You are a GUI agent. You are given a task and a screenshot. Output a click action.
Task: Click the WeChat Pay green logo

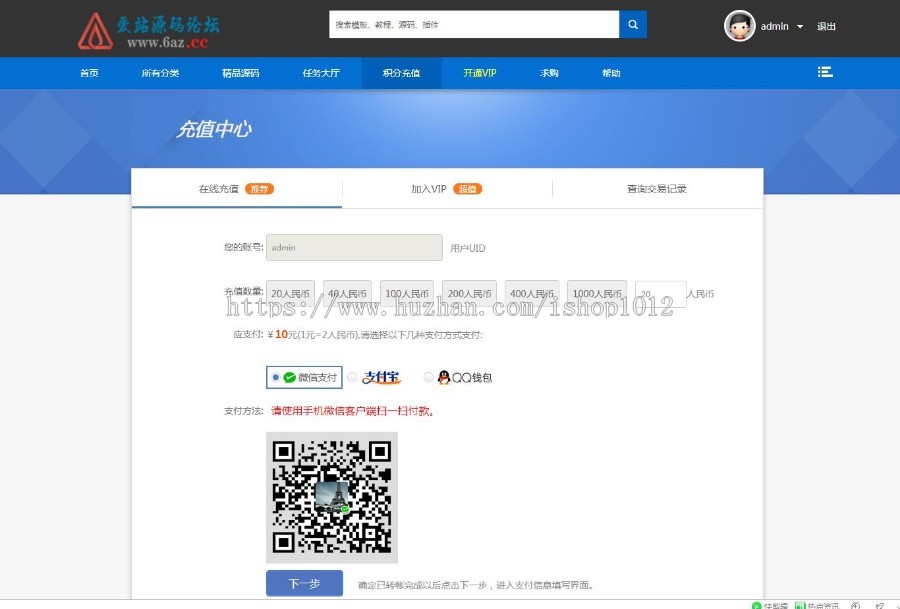coord(290,378)
